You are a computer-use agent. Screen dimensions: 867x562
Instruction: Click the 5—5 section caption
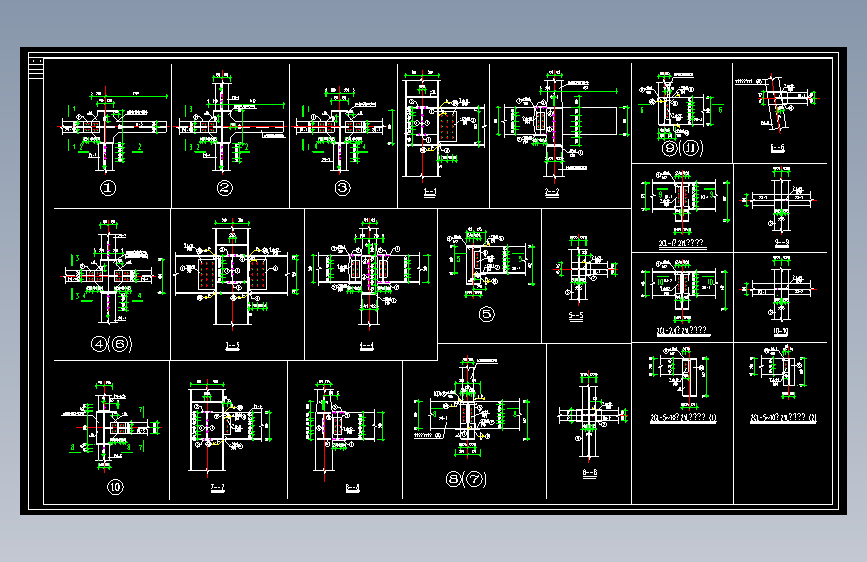coord(576,316)
